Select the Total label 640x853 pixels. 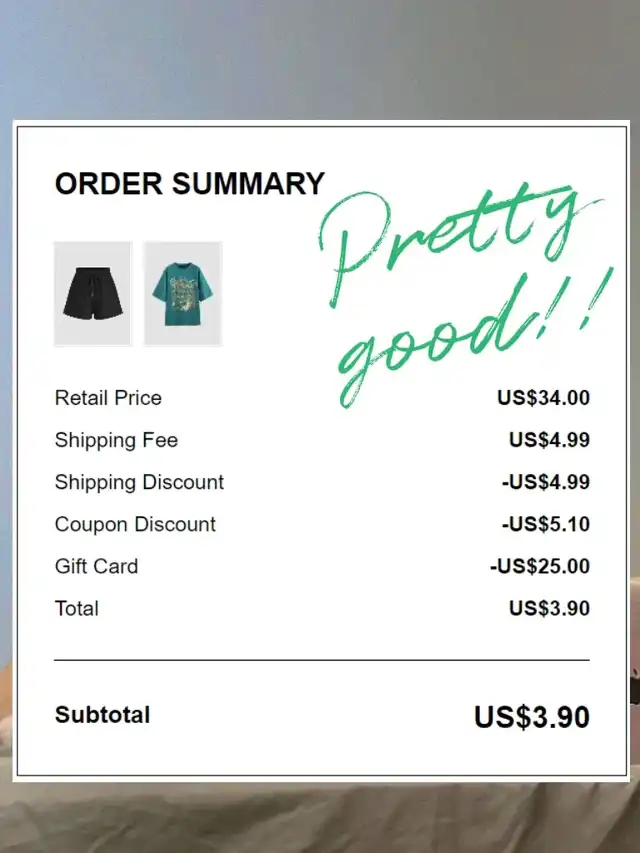77,608
